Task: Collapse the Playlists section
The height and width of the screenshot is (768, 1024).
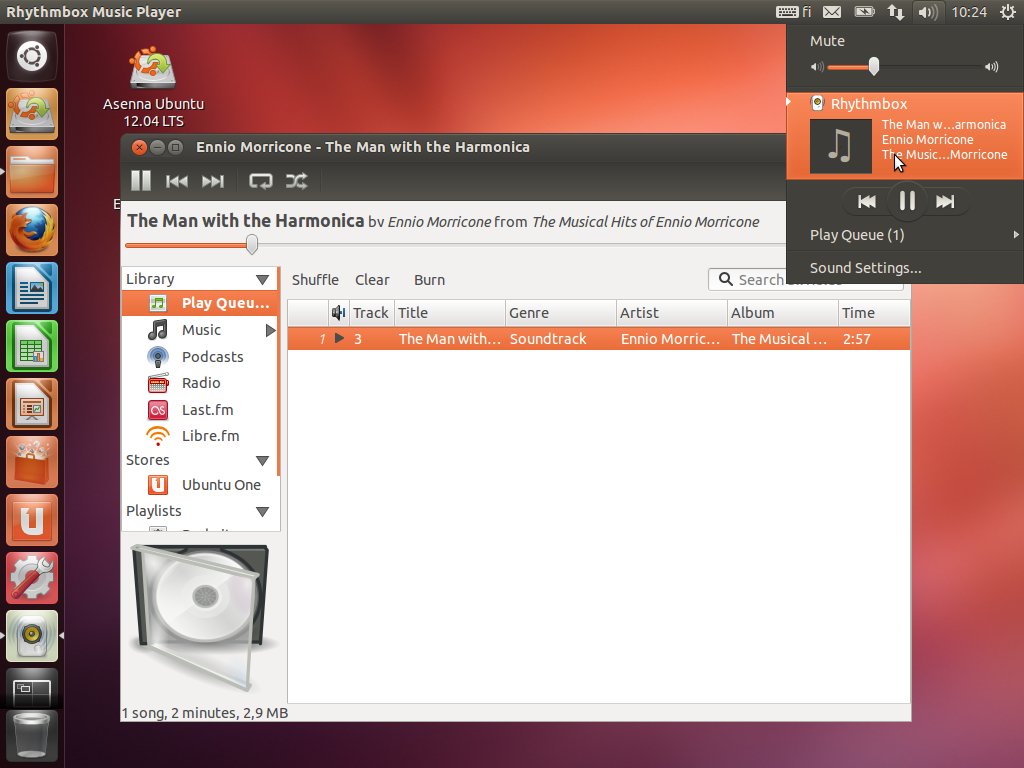Action: click(263, 511)
